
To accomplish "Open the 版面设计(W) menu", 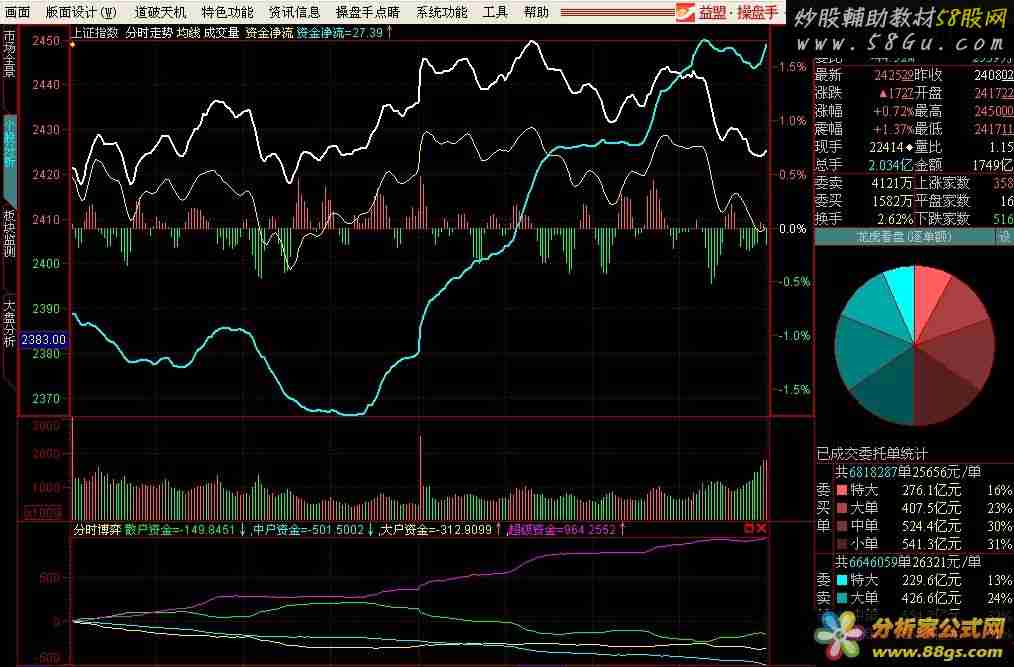I will (81, 12).
